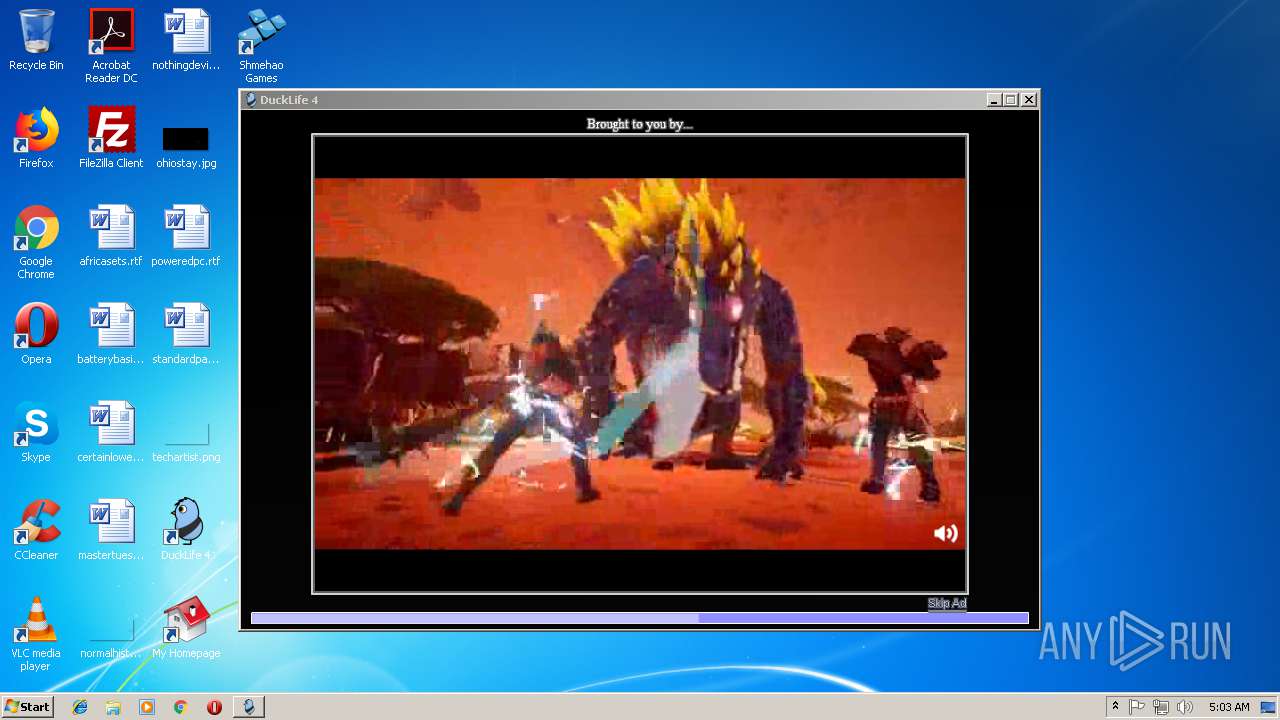Open FileZilla Client shortcut
The height and width of the screenshot is (720, 1280).
coord(111,139)
